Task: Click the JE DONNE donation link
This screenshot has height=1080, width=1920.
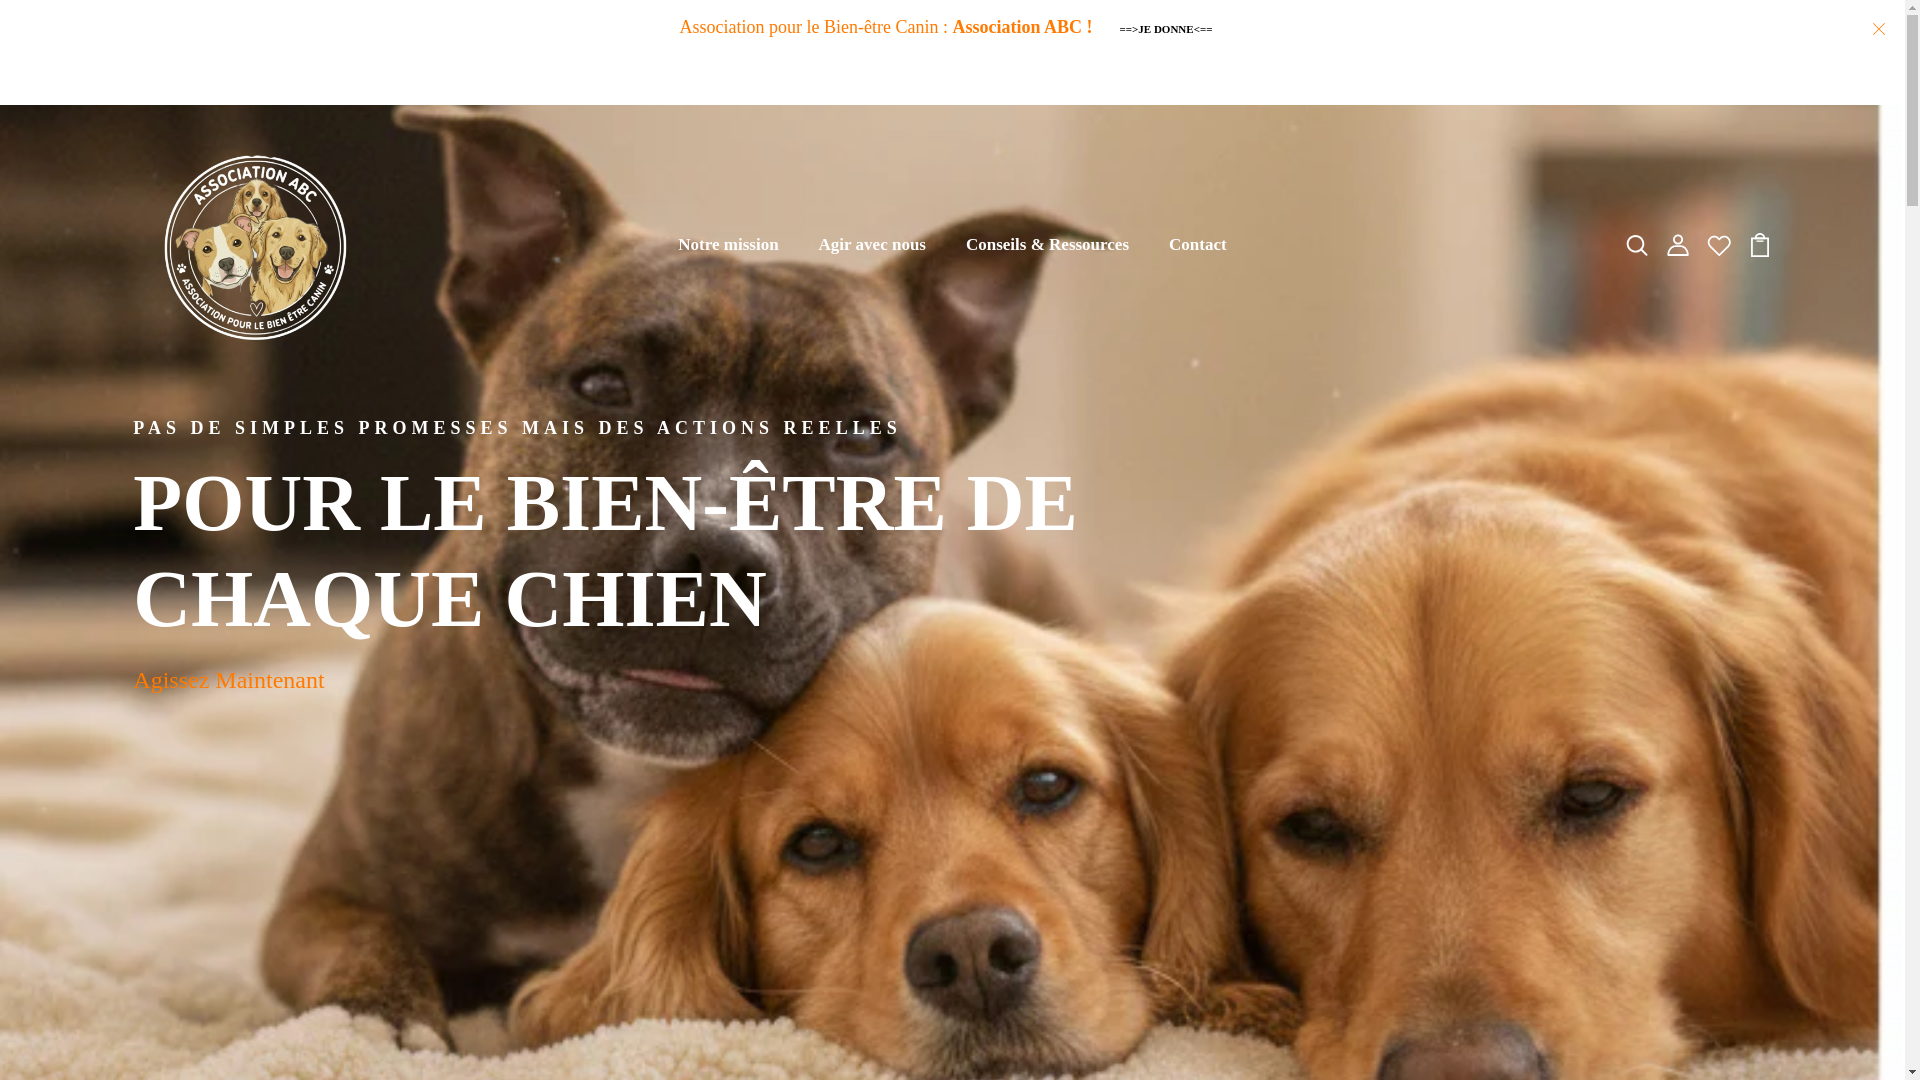Action: [1165, 29]
